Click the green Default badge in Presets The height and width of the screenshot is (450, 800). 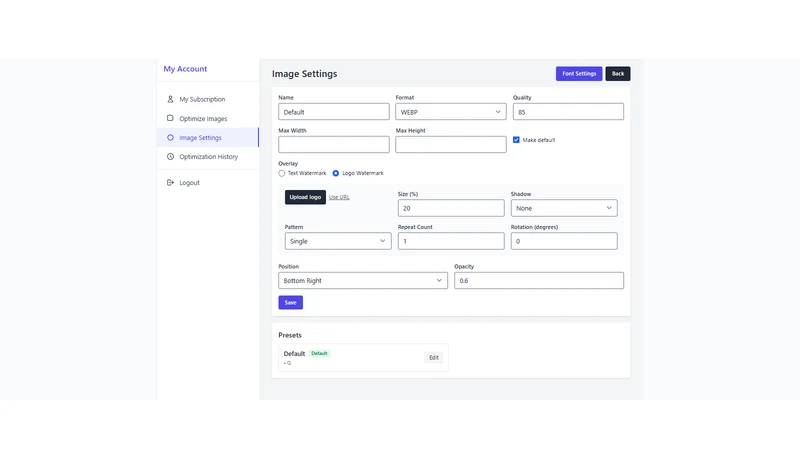[319, 353]
